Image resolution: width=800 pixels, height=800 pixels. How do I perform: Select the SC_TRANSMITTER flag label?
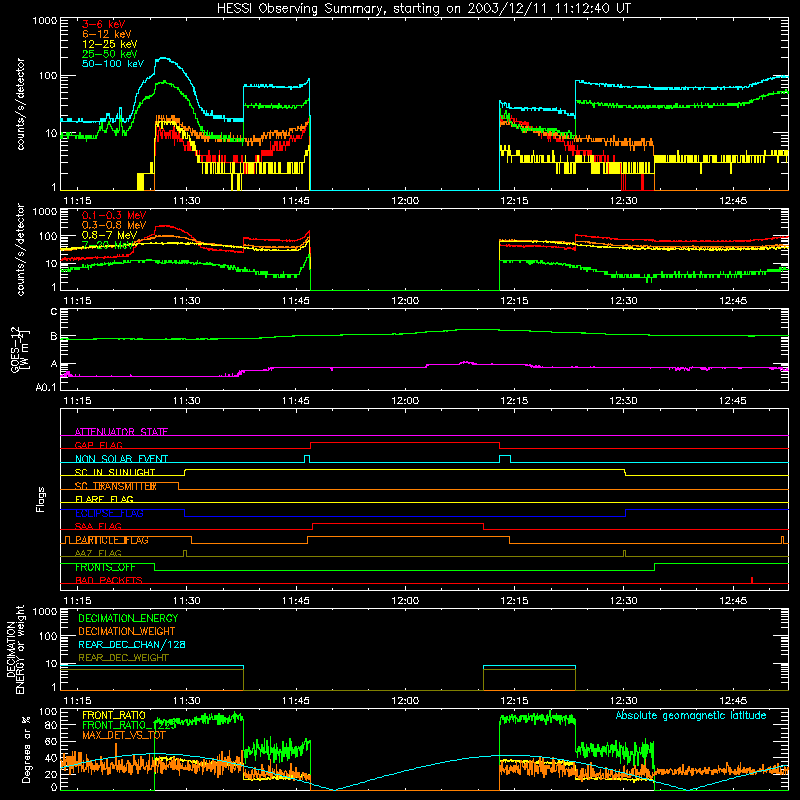tap(116, 486)
